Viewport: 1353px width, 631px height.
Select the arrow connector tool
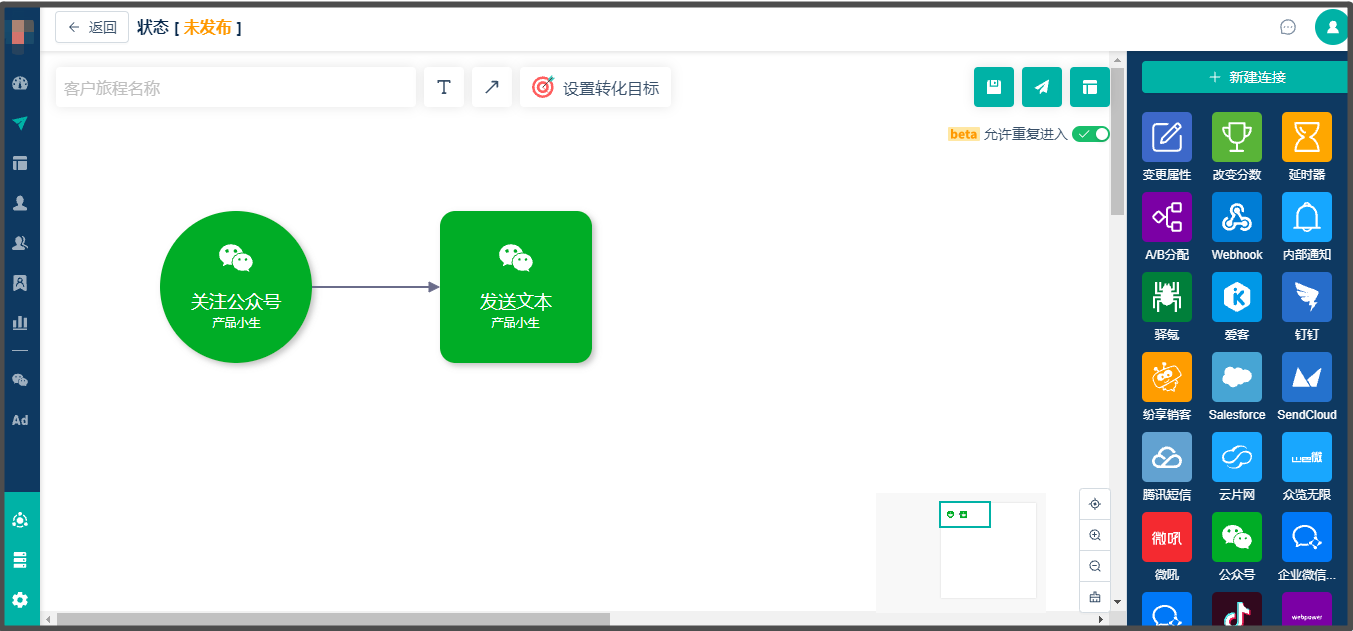point(492,87)
